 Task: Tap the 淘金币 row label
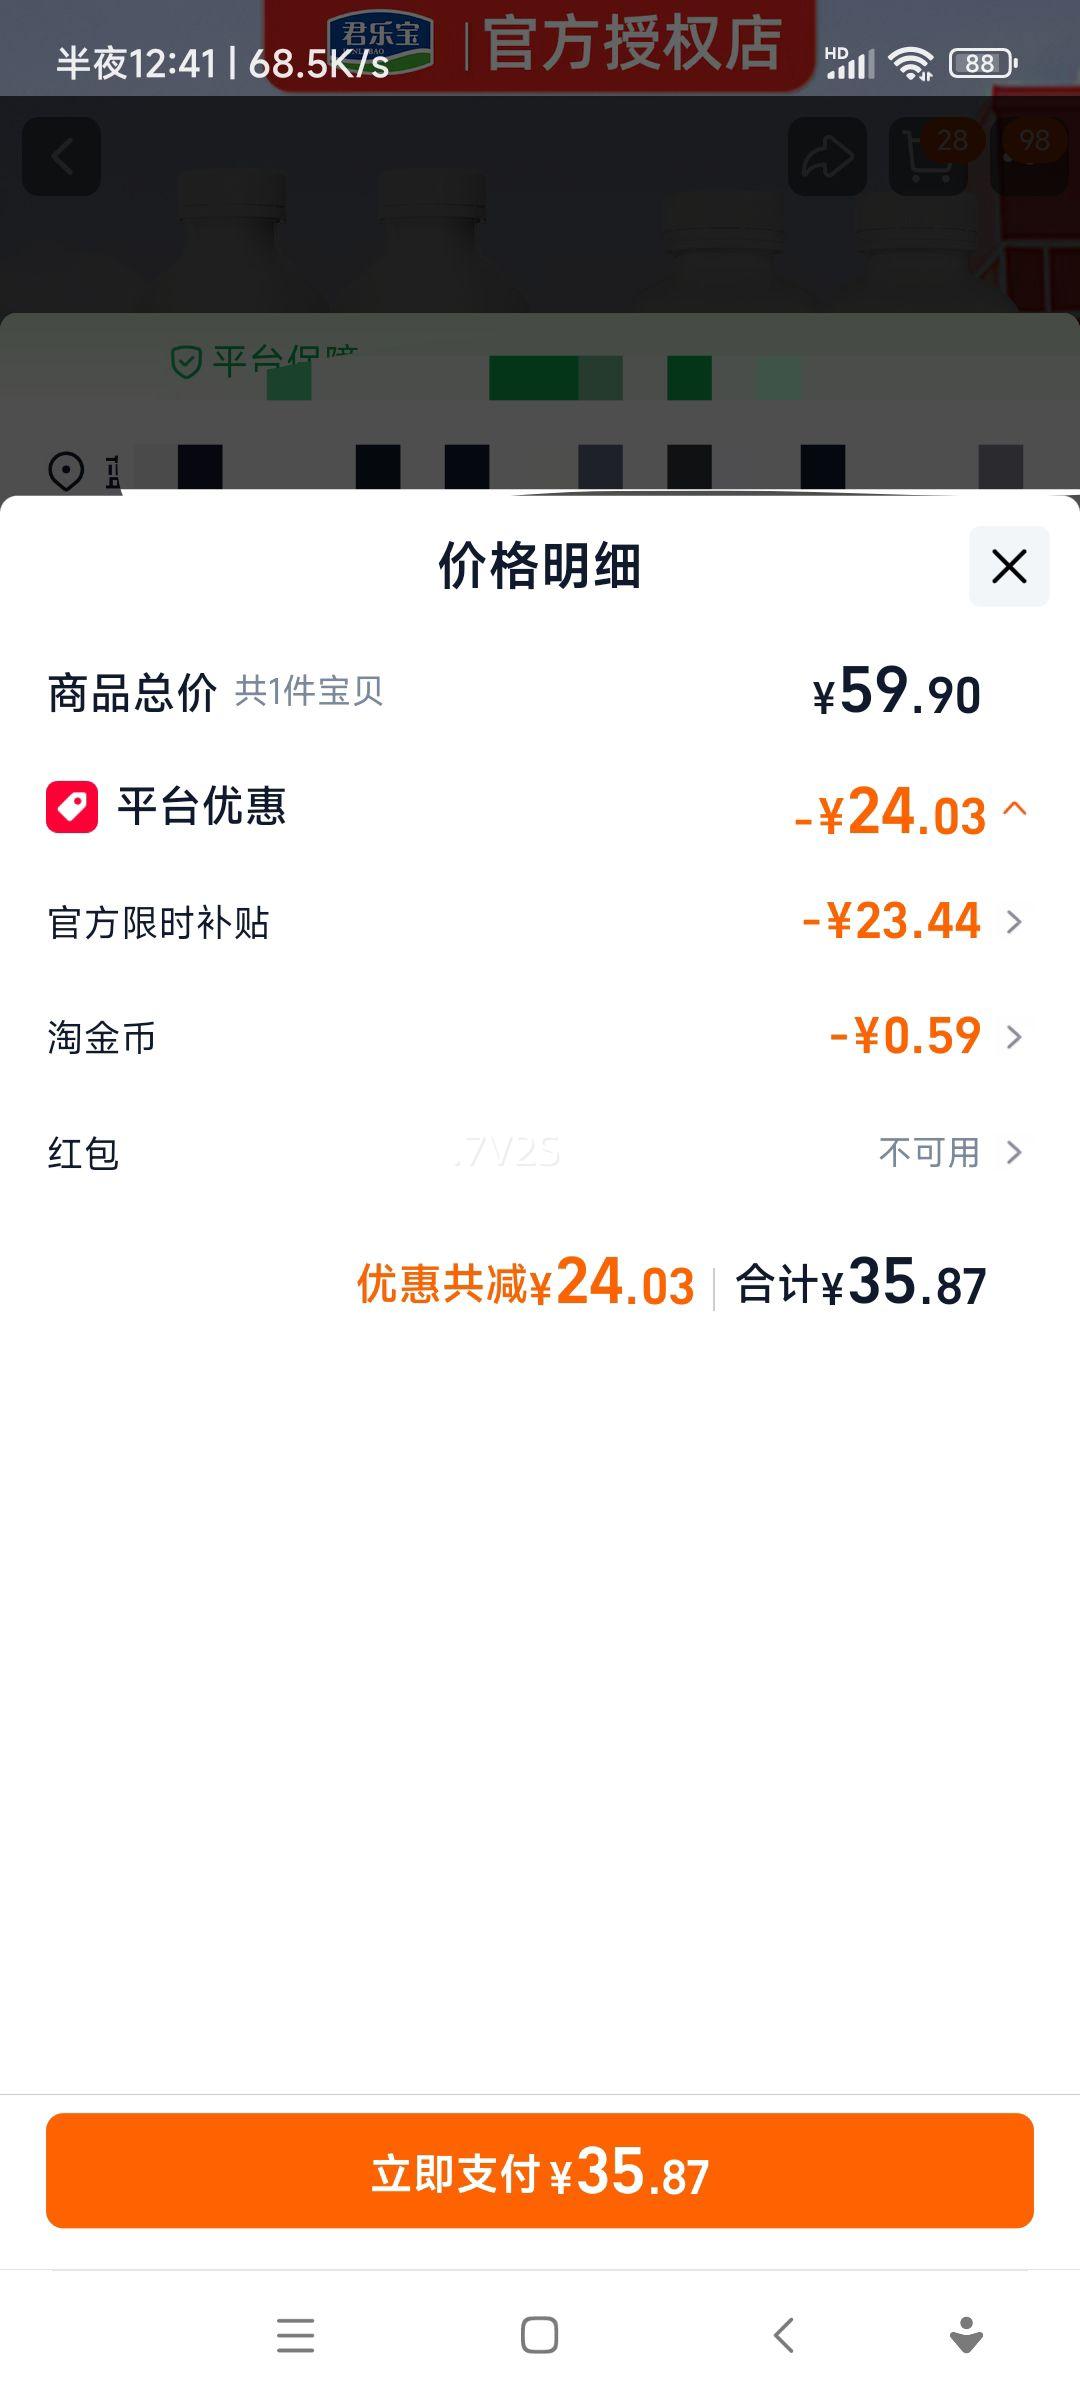click(x=102, y=1038)
